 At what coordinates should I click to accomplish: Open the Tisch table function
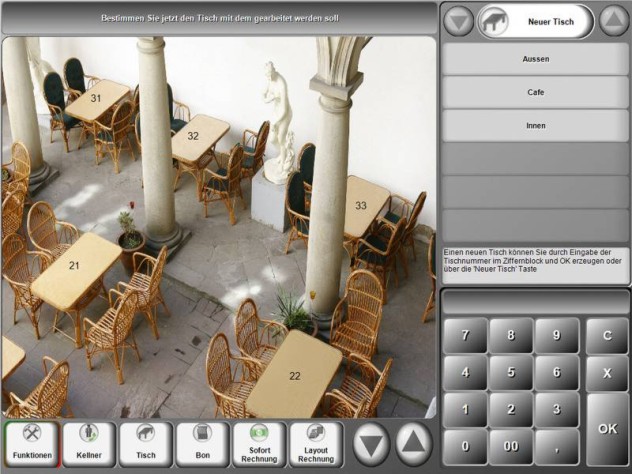click(146, 444)
